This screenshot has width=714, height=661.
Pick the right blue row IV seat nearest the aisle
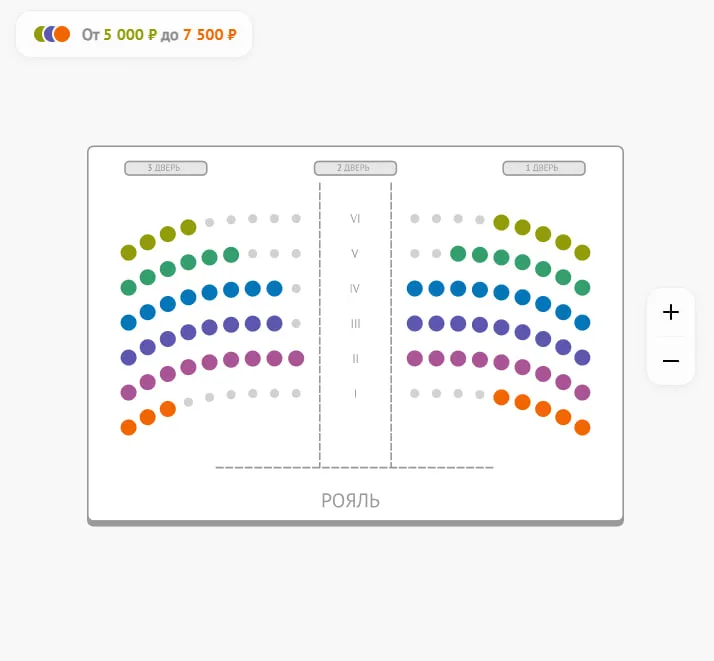[414, 288]
